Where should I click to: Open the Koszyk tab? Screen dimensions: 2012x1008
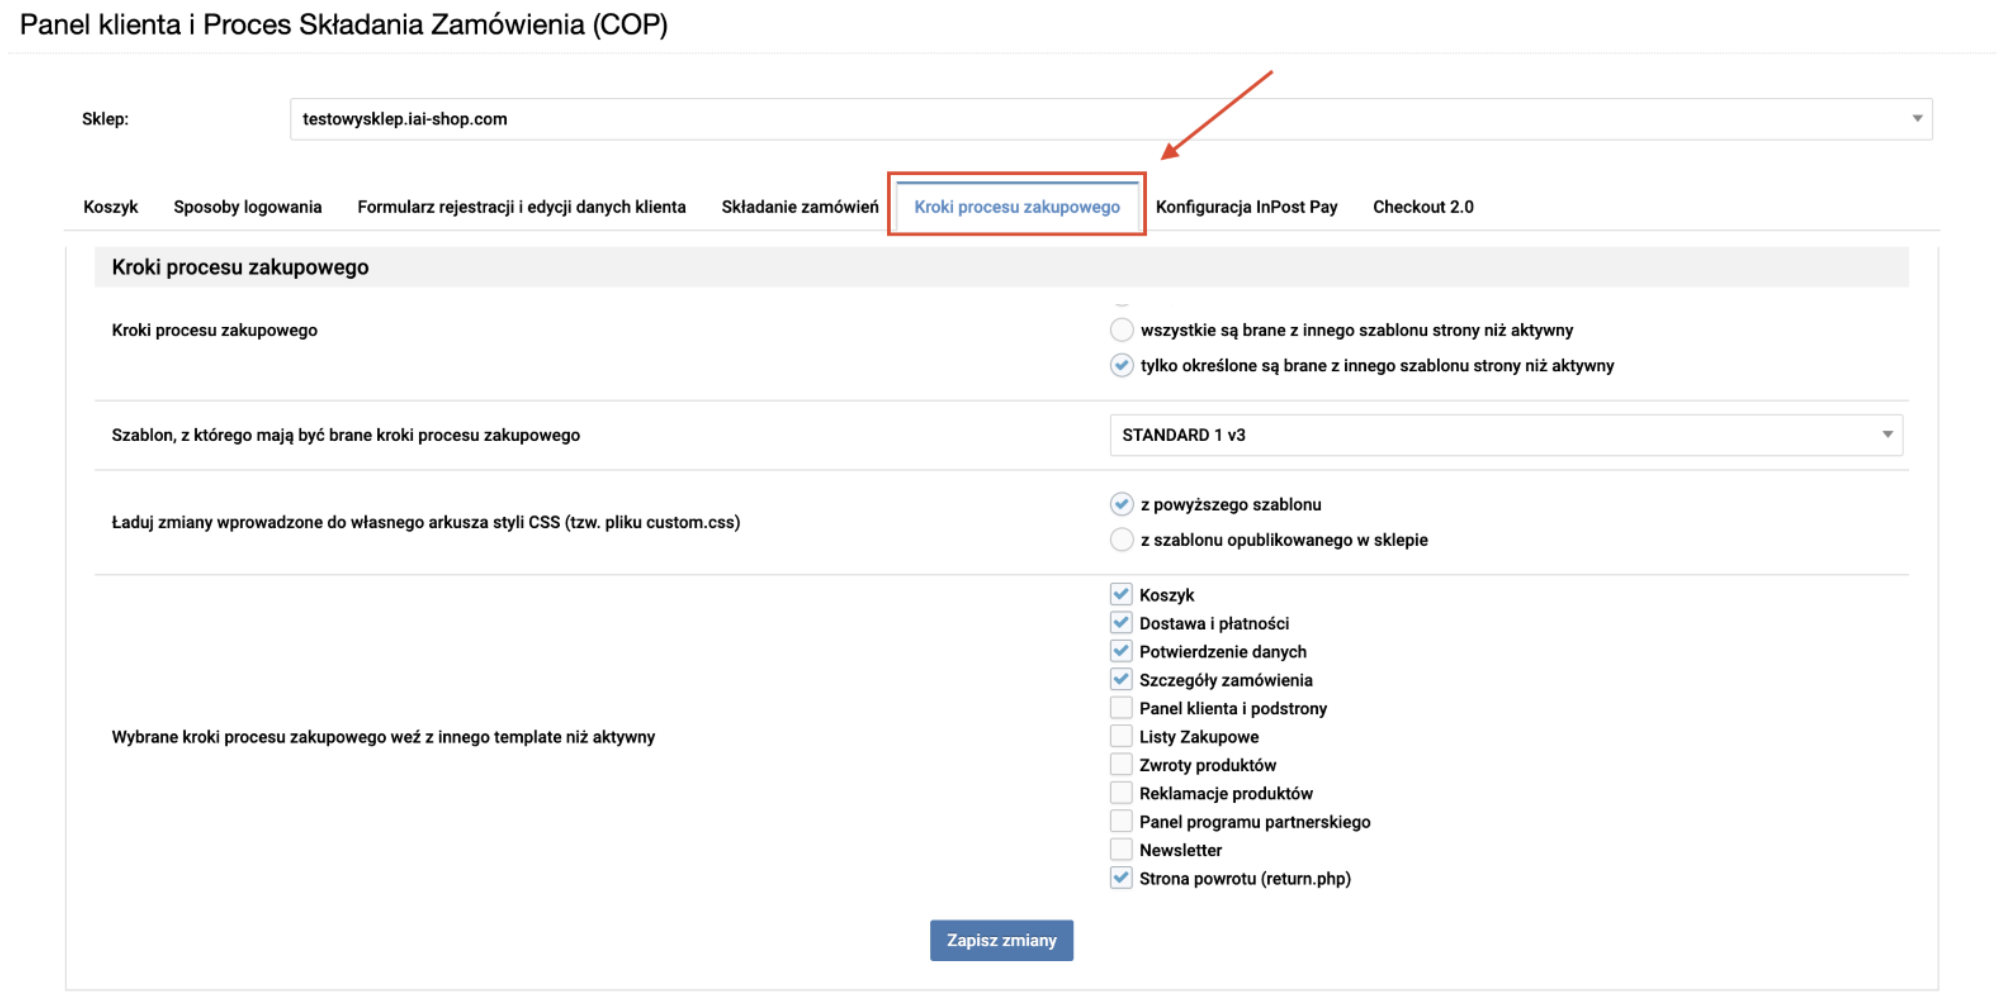110,207
